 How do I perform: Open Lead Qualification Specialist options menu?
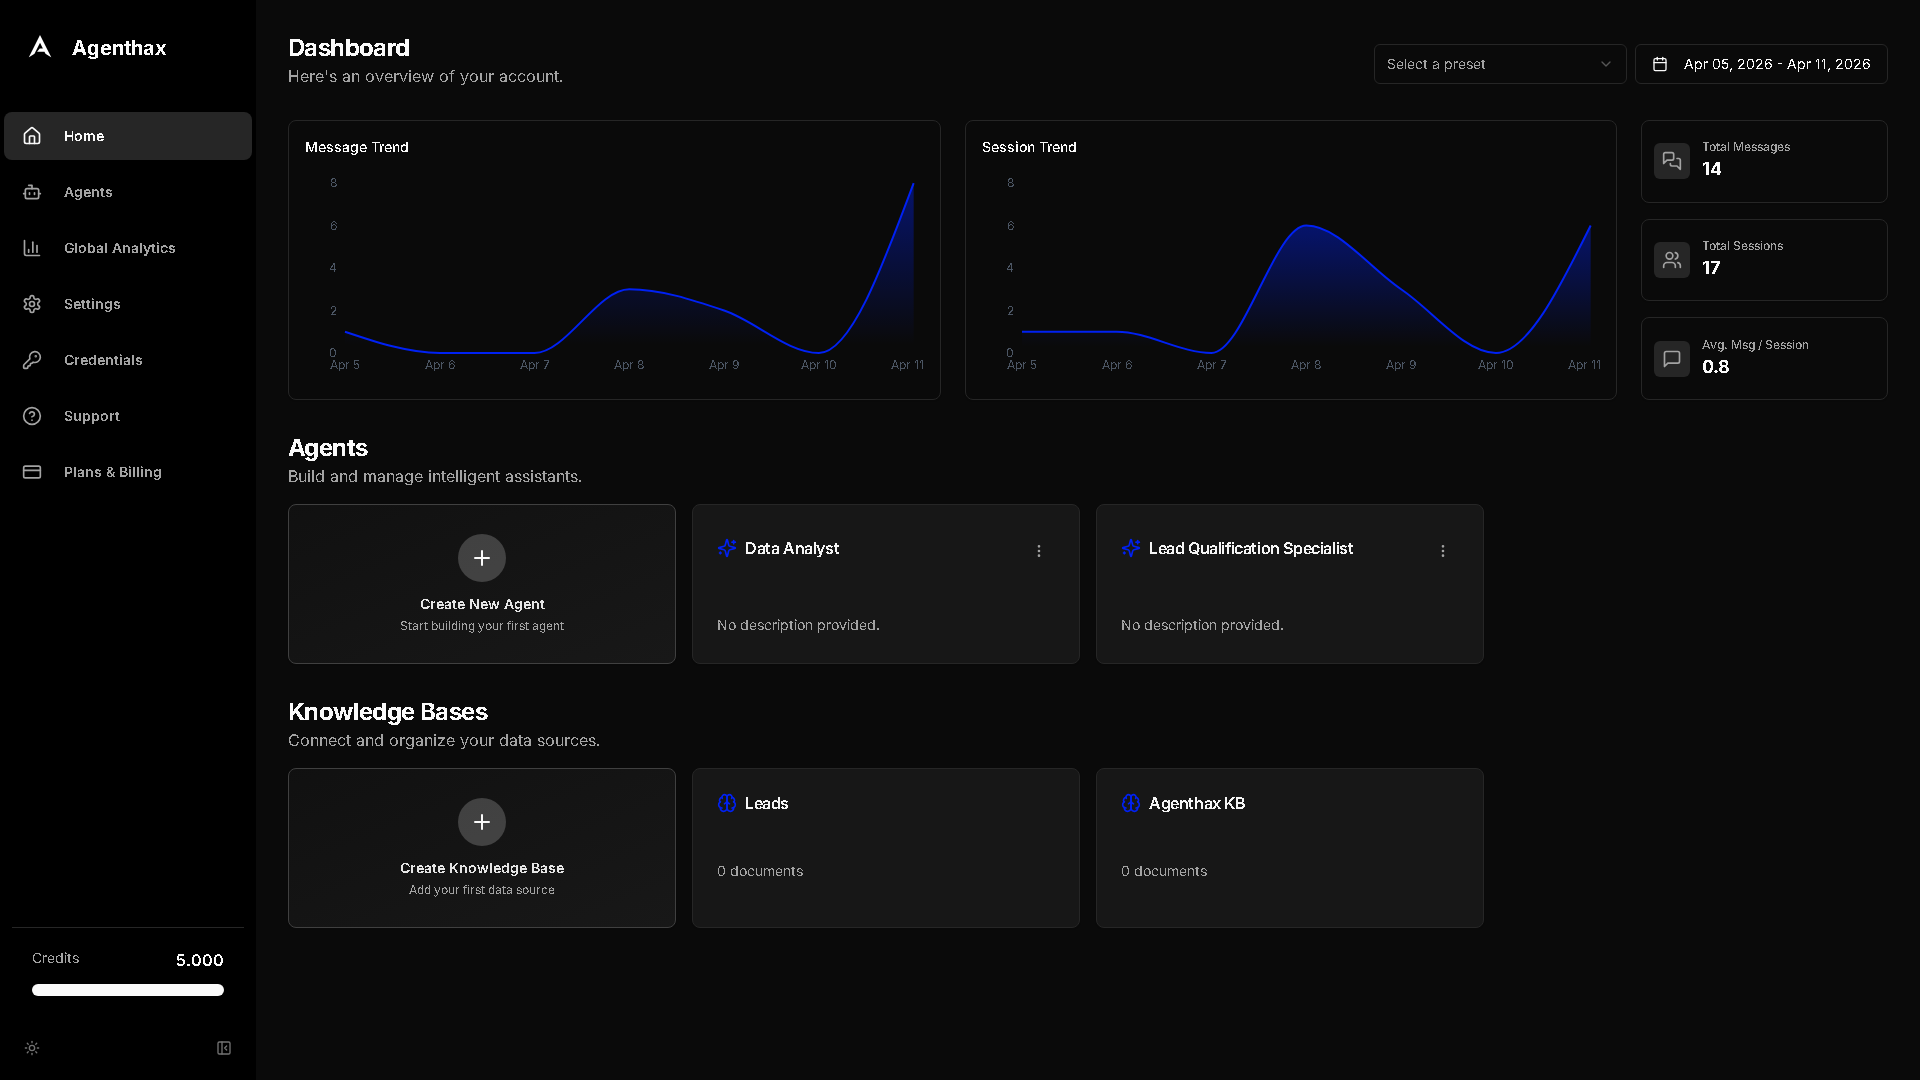pyautogui.click(x=1443, y=551)
